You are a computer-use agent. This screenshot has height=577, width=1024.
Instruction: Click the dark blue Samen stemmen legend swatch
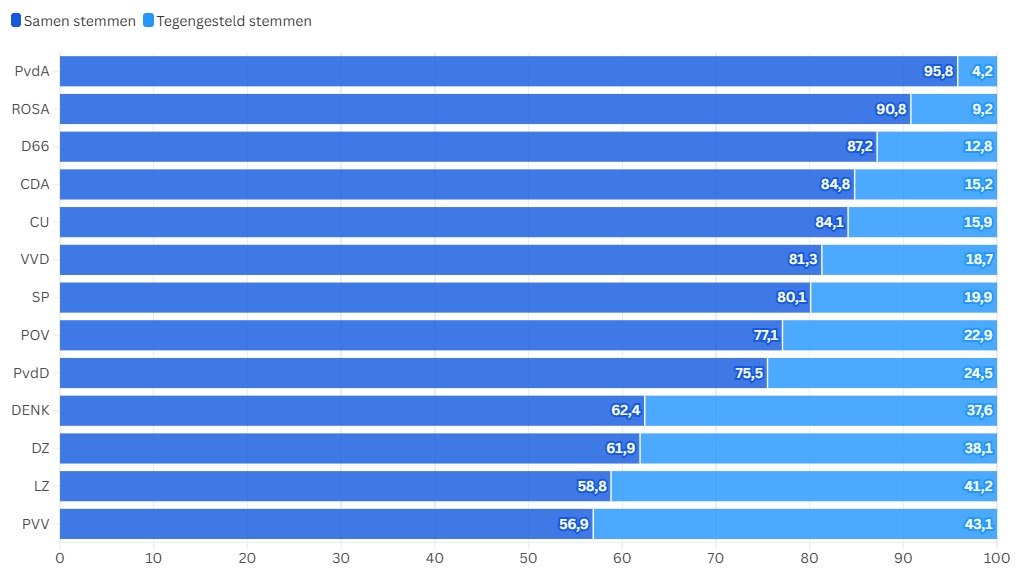pyautogui.click(x=16, y=21)
